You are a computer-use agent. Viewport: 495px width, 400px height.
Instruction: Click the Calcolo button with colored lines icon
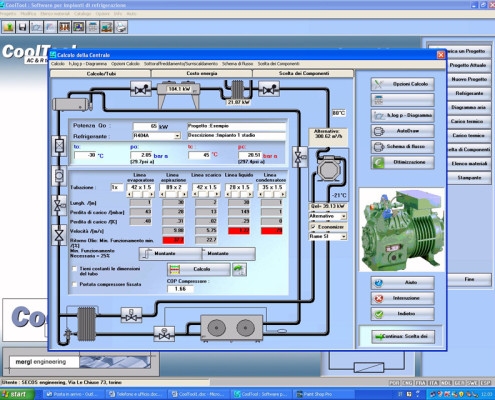pos(199,269)
